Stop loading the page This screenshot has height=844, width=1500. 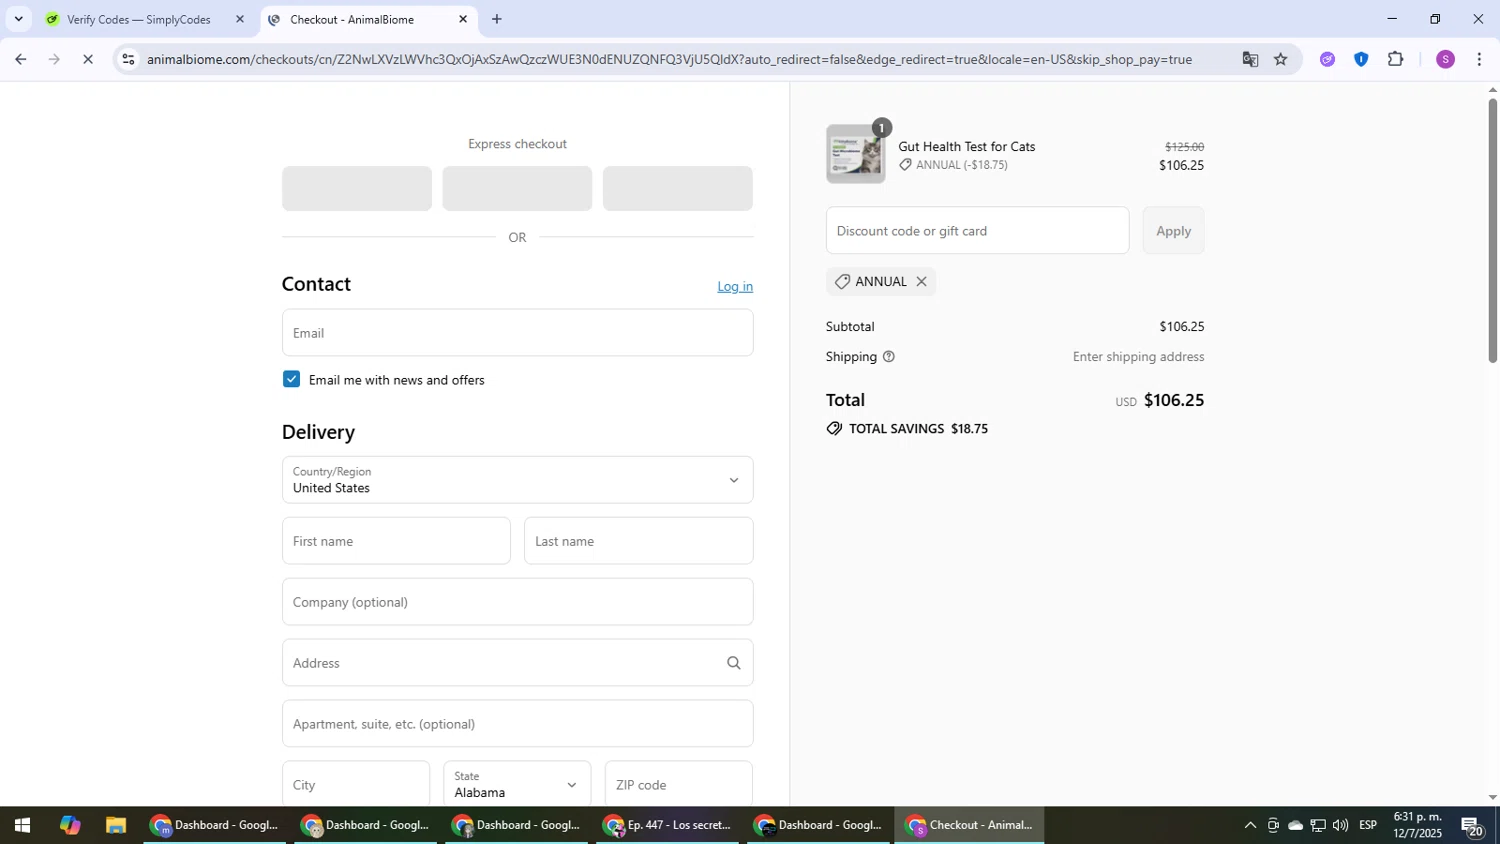click(88, 60)
